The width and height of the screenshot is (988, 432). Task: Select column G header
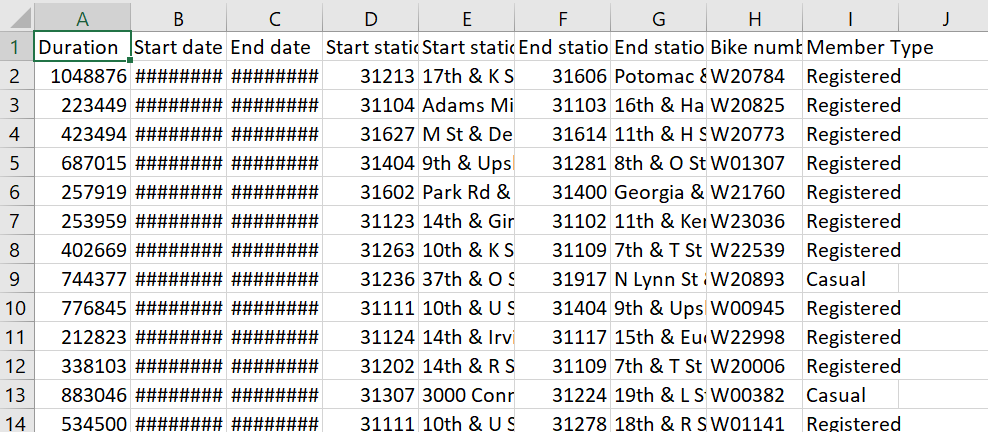coord(658,16)
